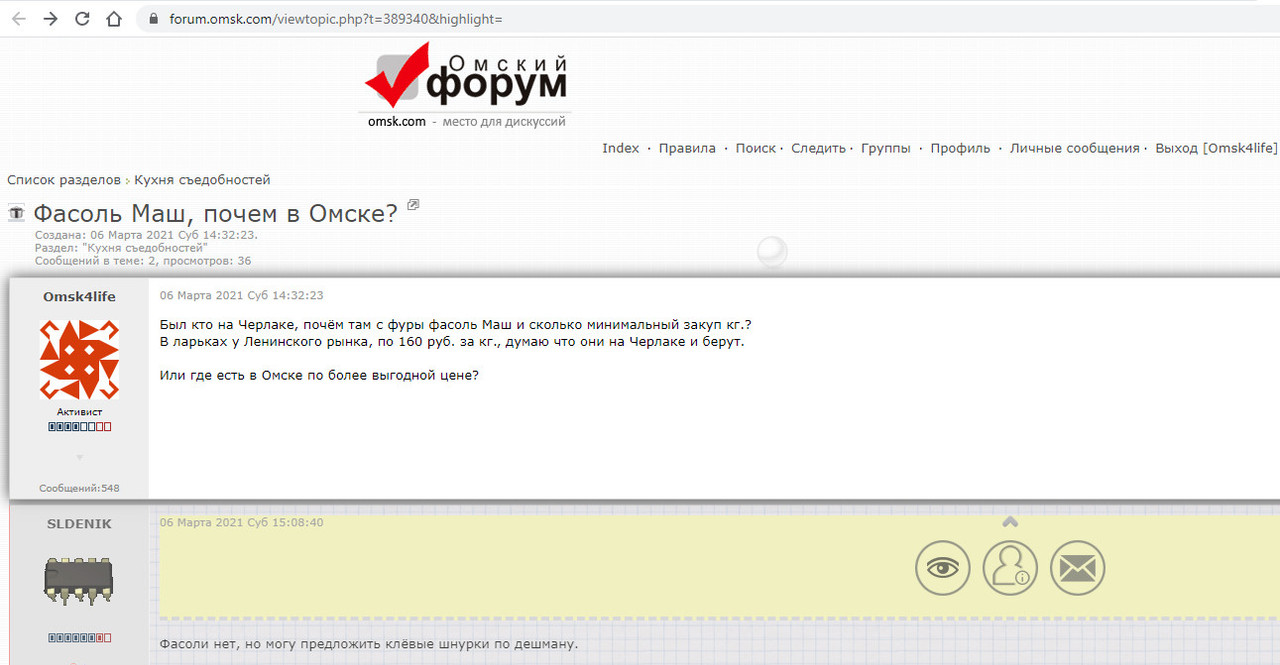Click Omsk4life's reputation bar
The height and width of the screenshot is (665, 1280).
(79, 426)
